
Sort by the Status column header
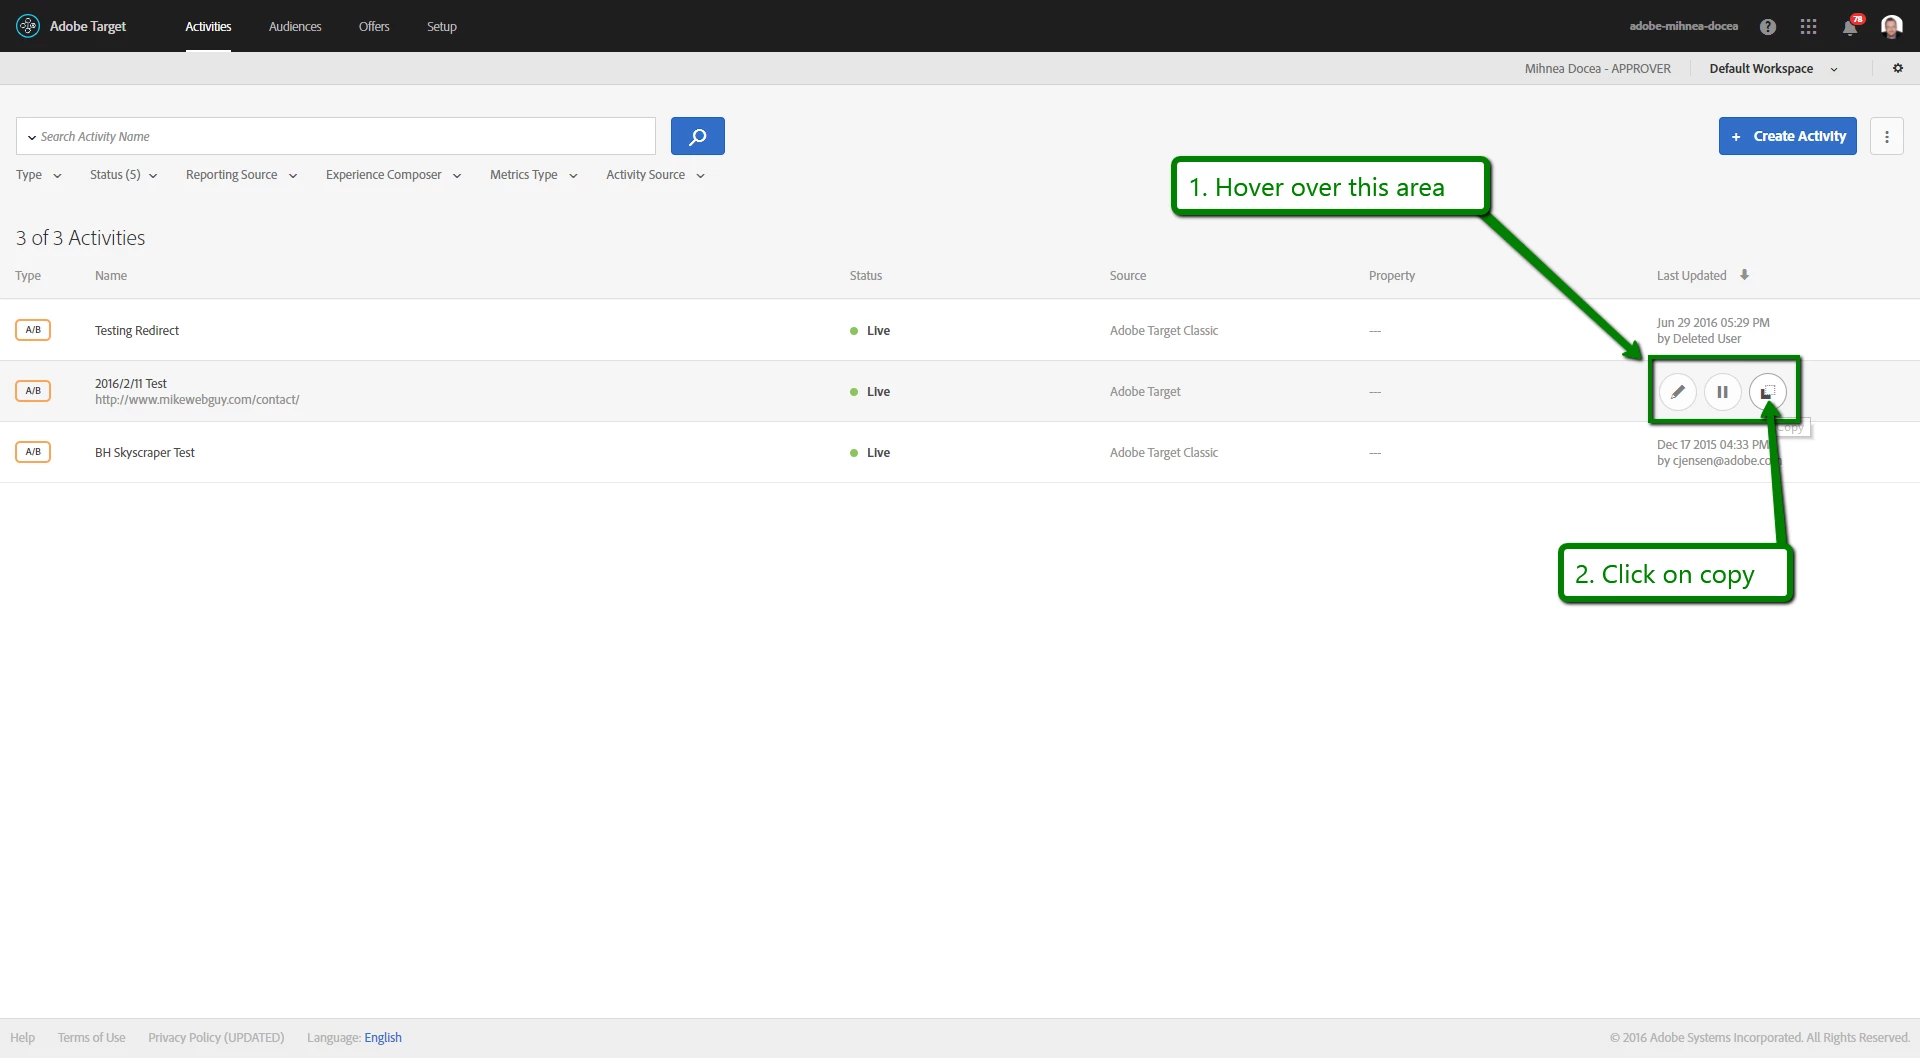click(x=866, y=276)
